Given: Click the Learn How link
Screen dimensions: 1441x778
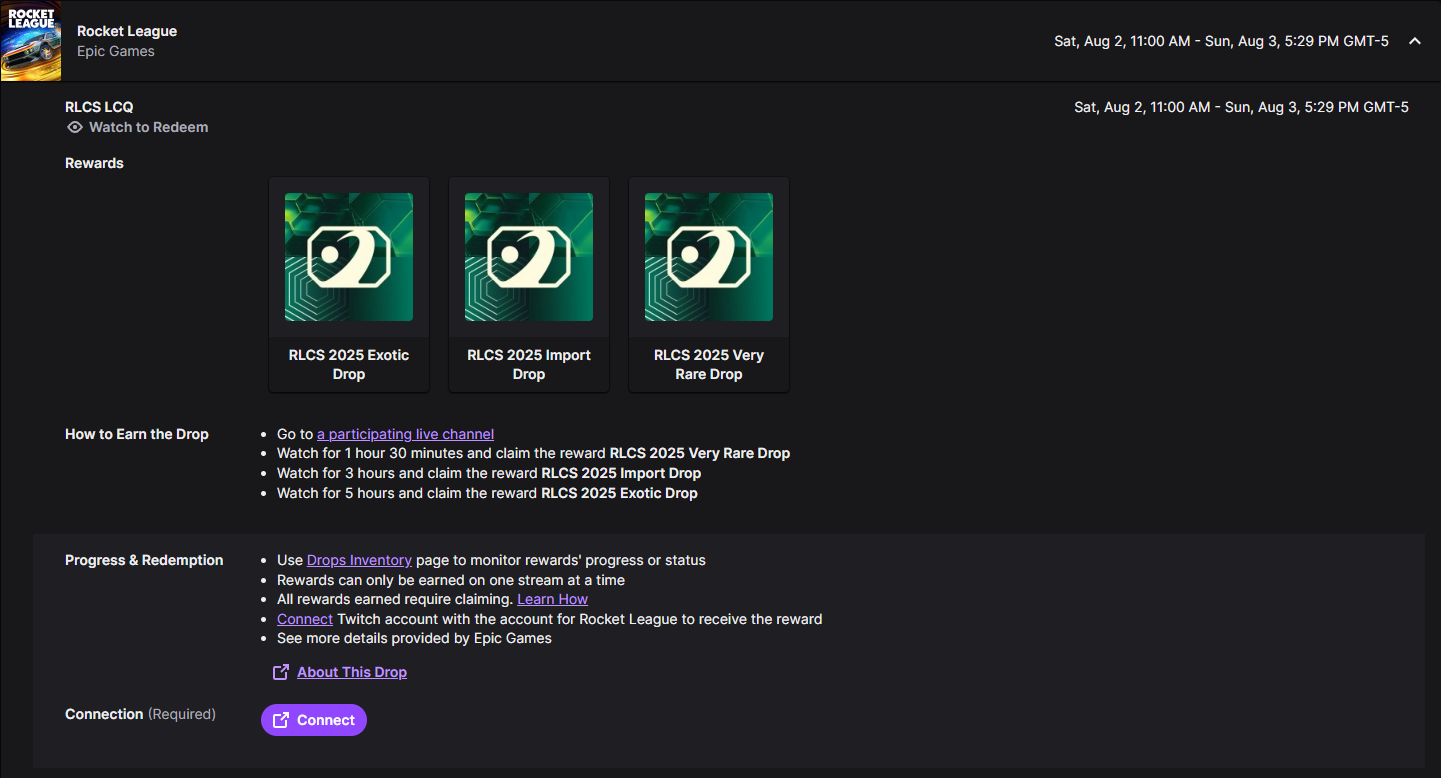Looking at the screenshot, I should pyautogui.click(x=552, y=599).
